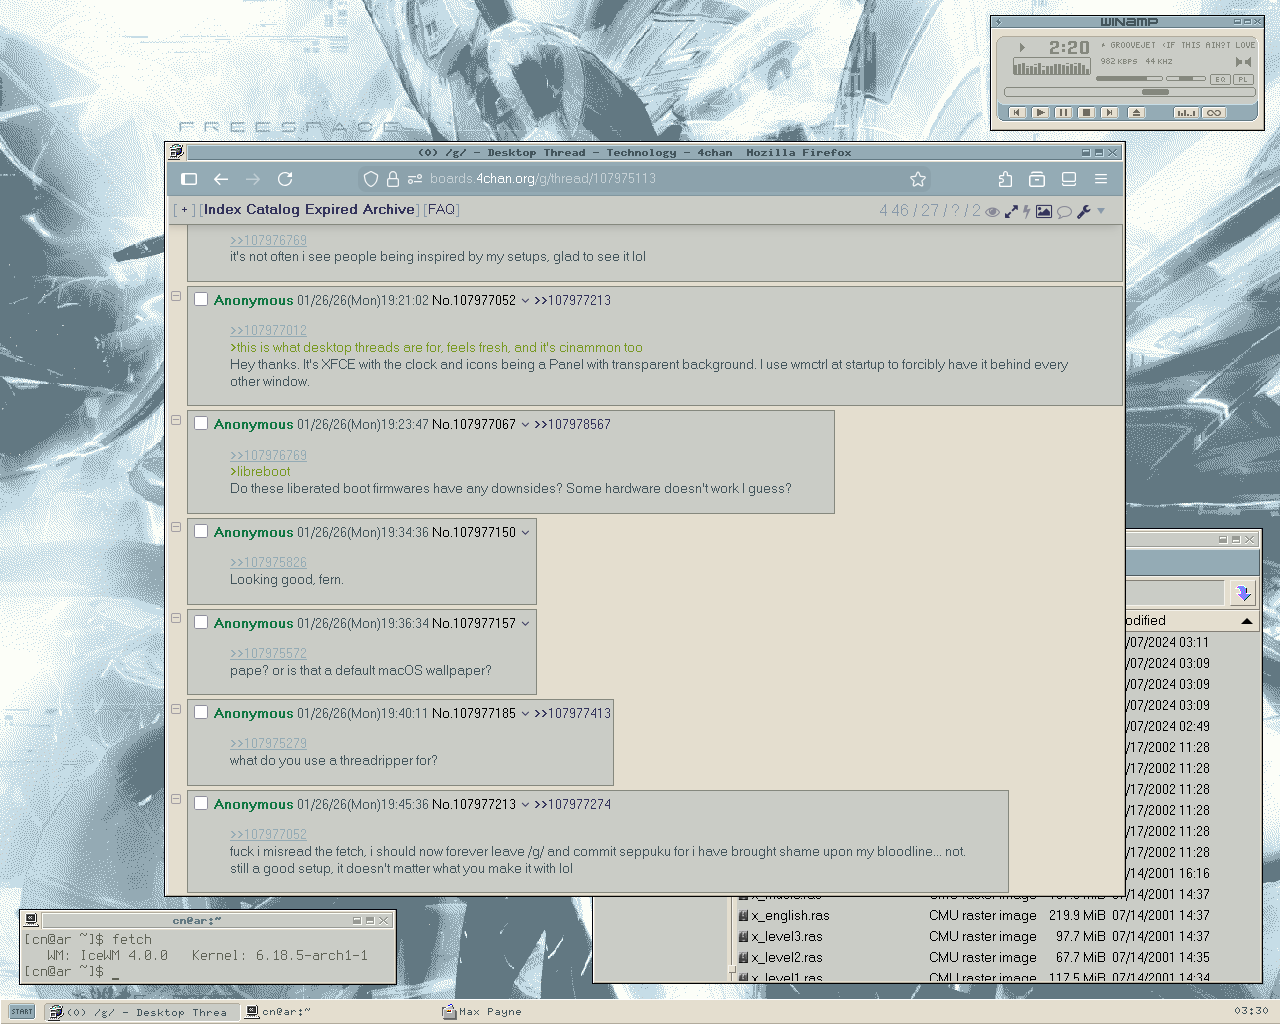Click the START button on taskbar
The width and height of the screenshot is (1280, 1024).
[22, 1012]
